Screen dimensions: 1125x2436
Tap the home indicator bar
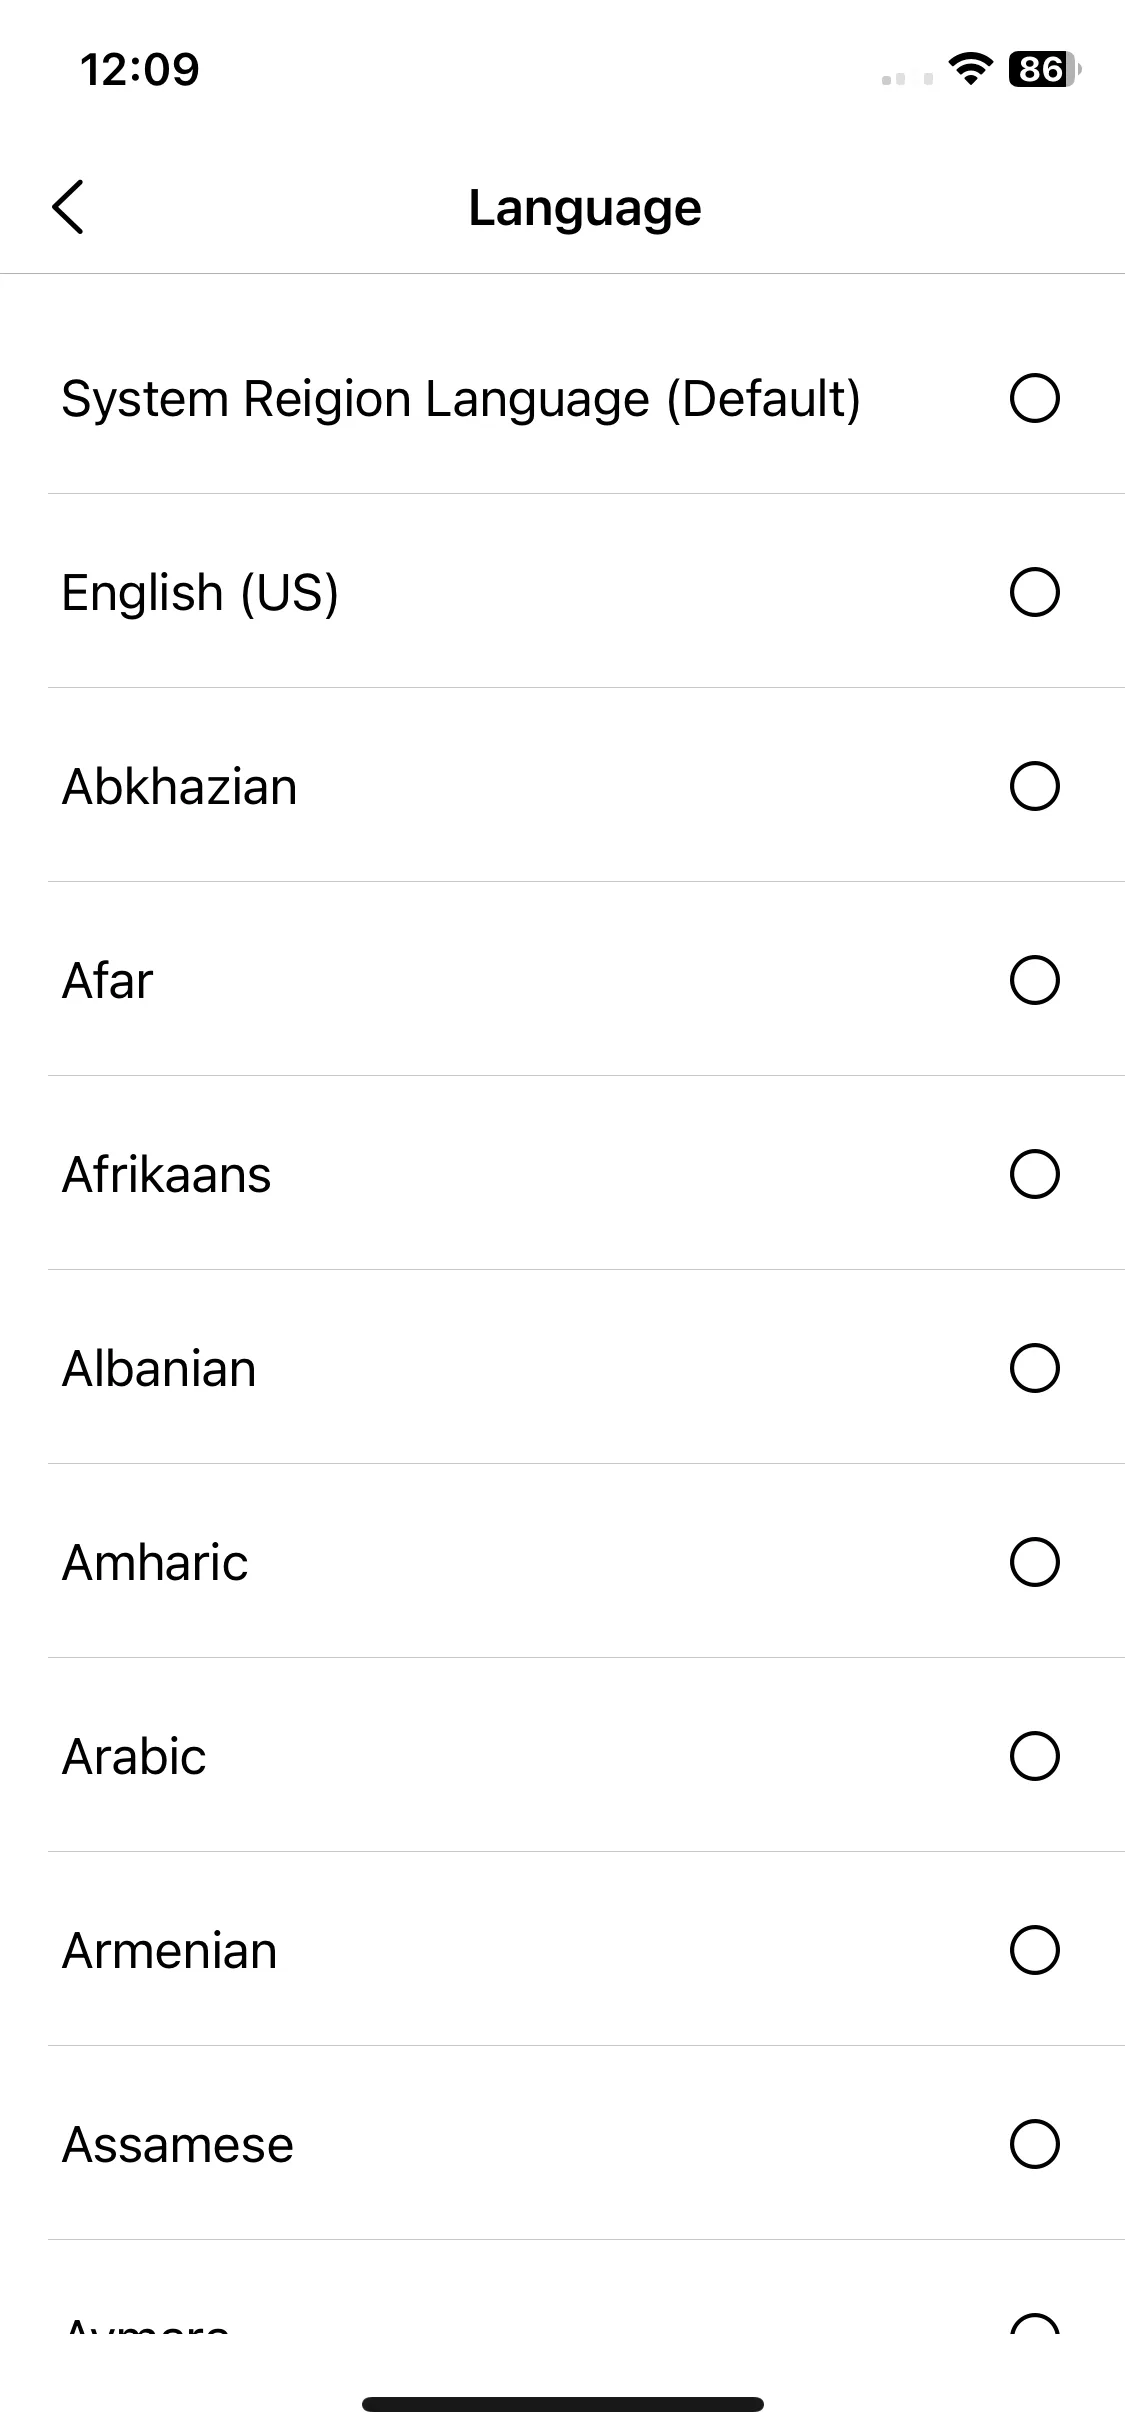562,2404
